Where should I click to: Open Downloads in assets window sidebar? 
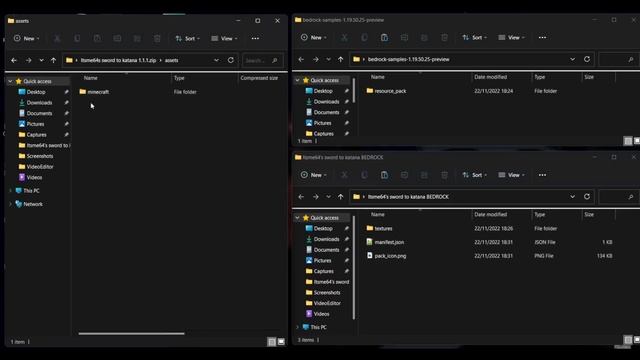pyautogui.click(x=39, y=103)
